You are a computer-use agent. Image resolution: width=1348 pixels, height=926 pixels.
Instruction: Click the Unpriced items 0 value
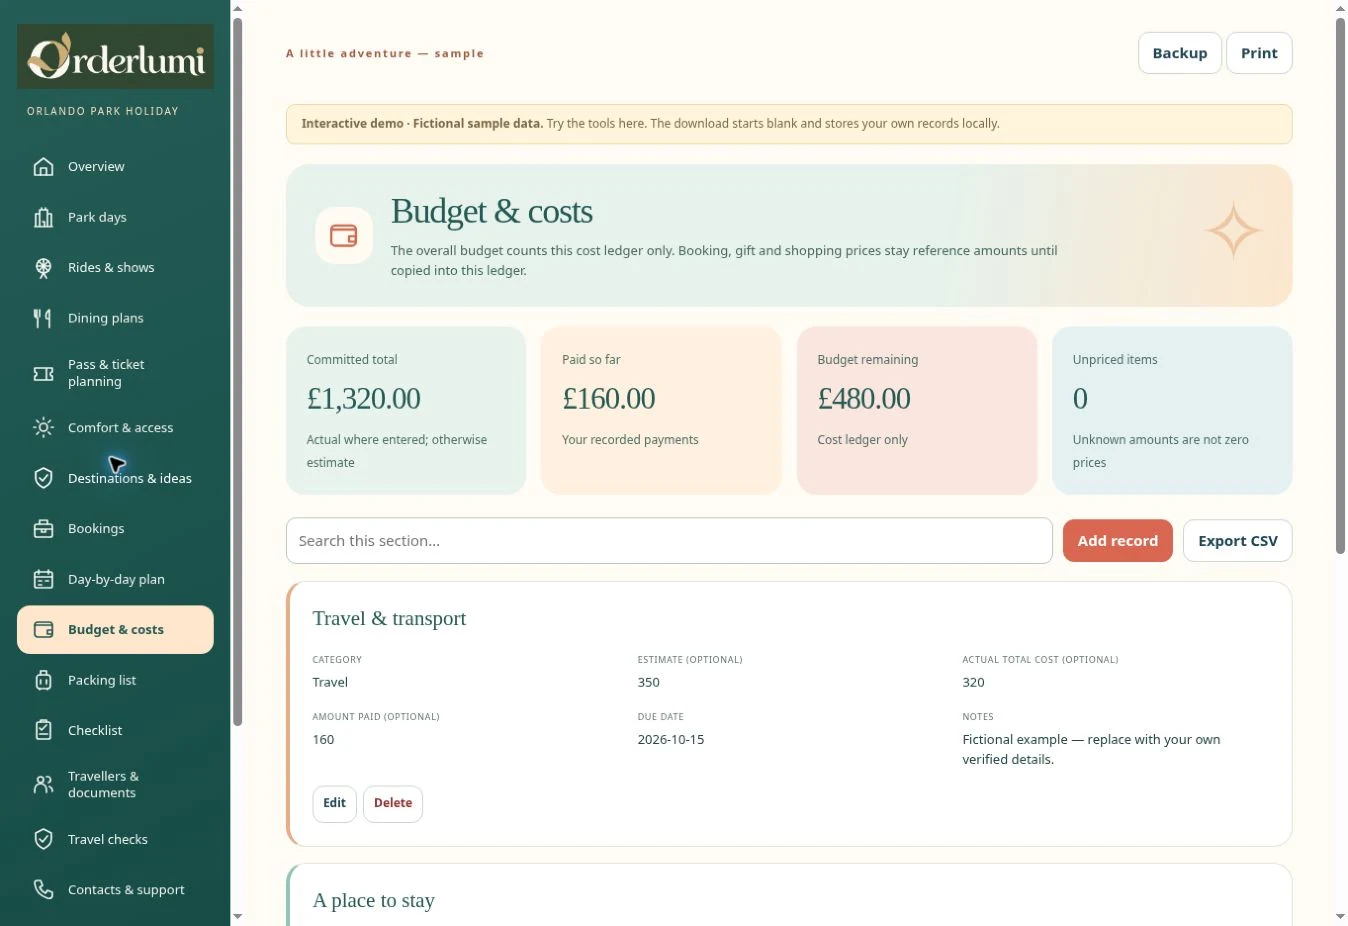1080,399
